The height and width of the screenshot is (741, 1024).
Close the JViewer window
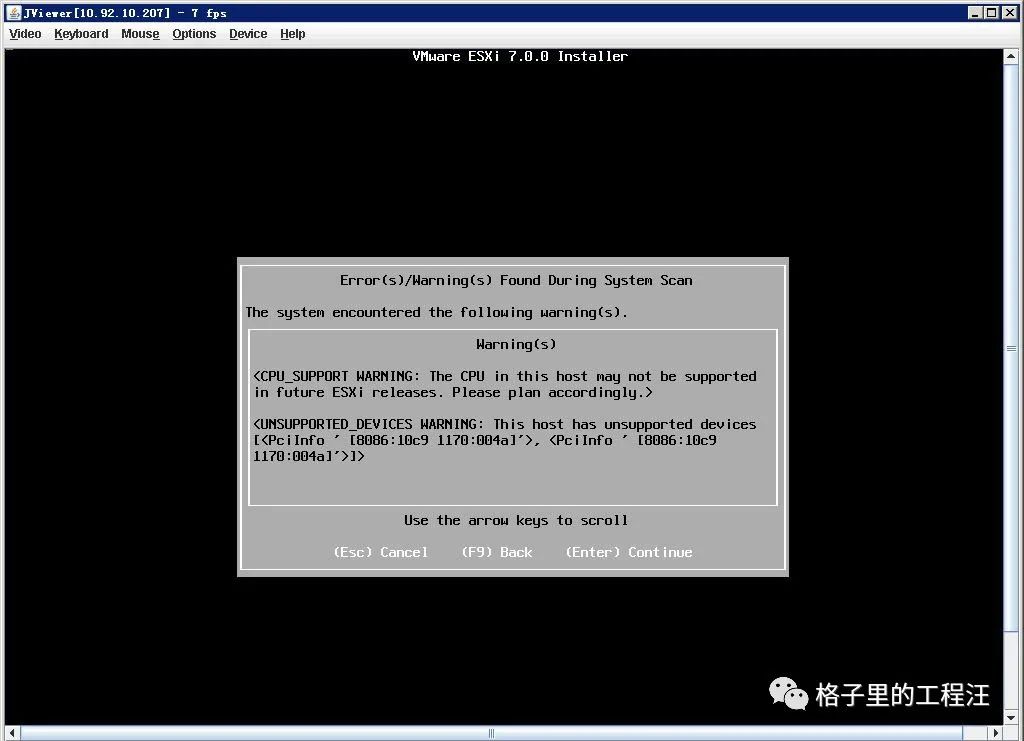[x=1009, y=12]
